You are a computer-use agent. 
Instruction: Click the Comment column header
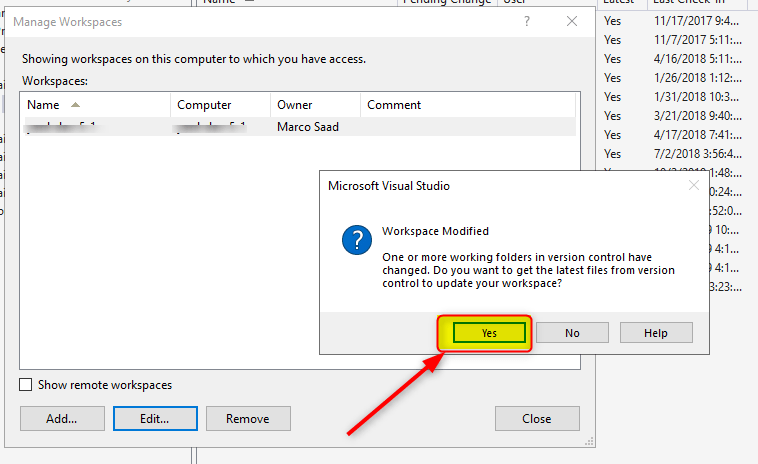394,105
